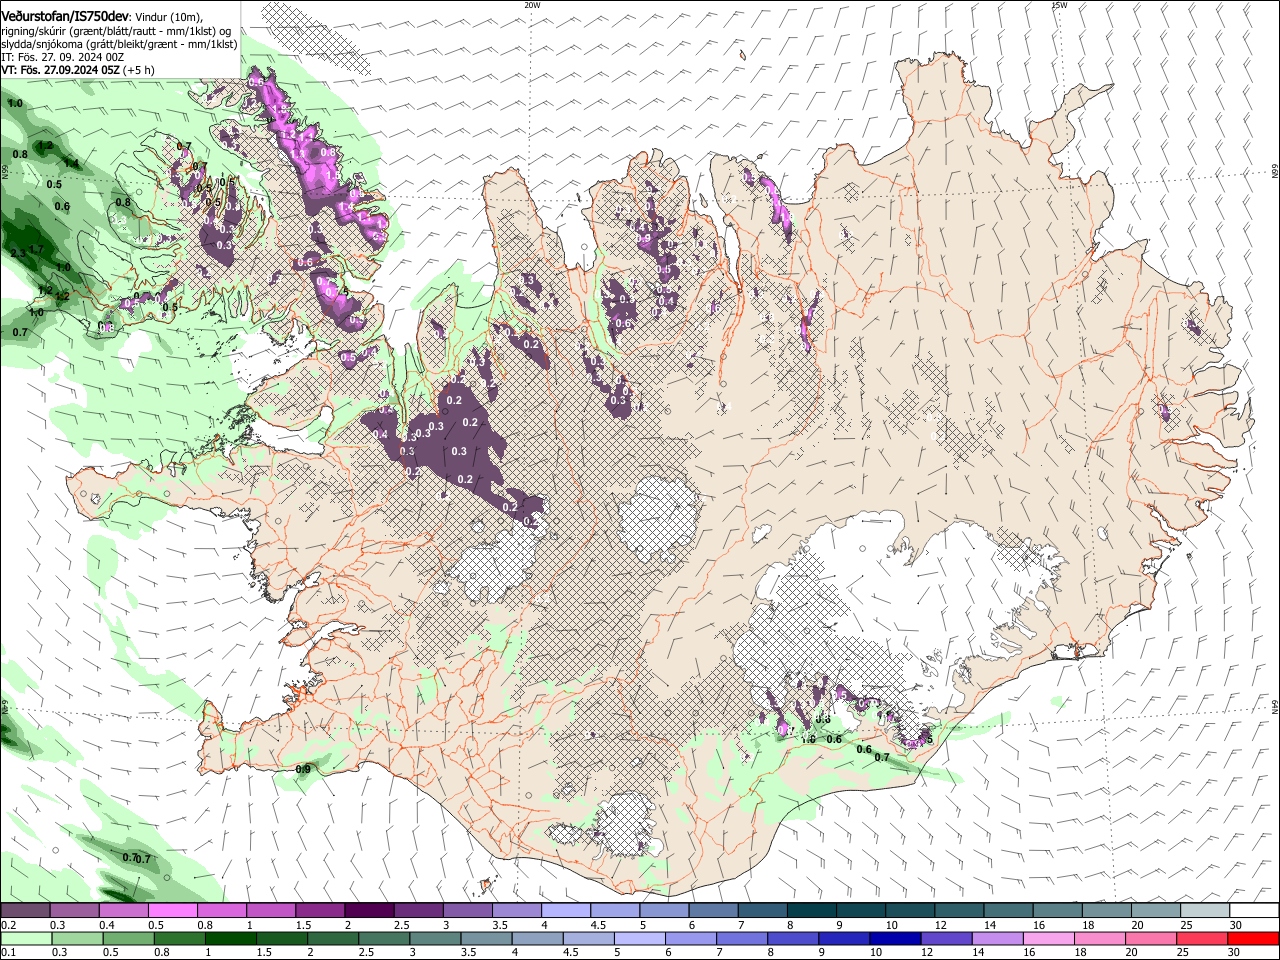The width and height of the screenshot is (1280, 960).
Task: Click the VT: Fös. 27.09.2024 05Z text
Action: (62, 71)
